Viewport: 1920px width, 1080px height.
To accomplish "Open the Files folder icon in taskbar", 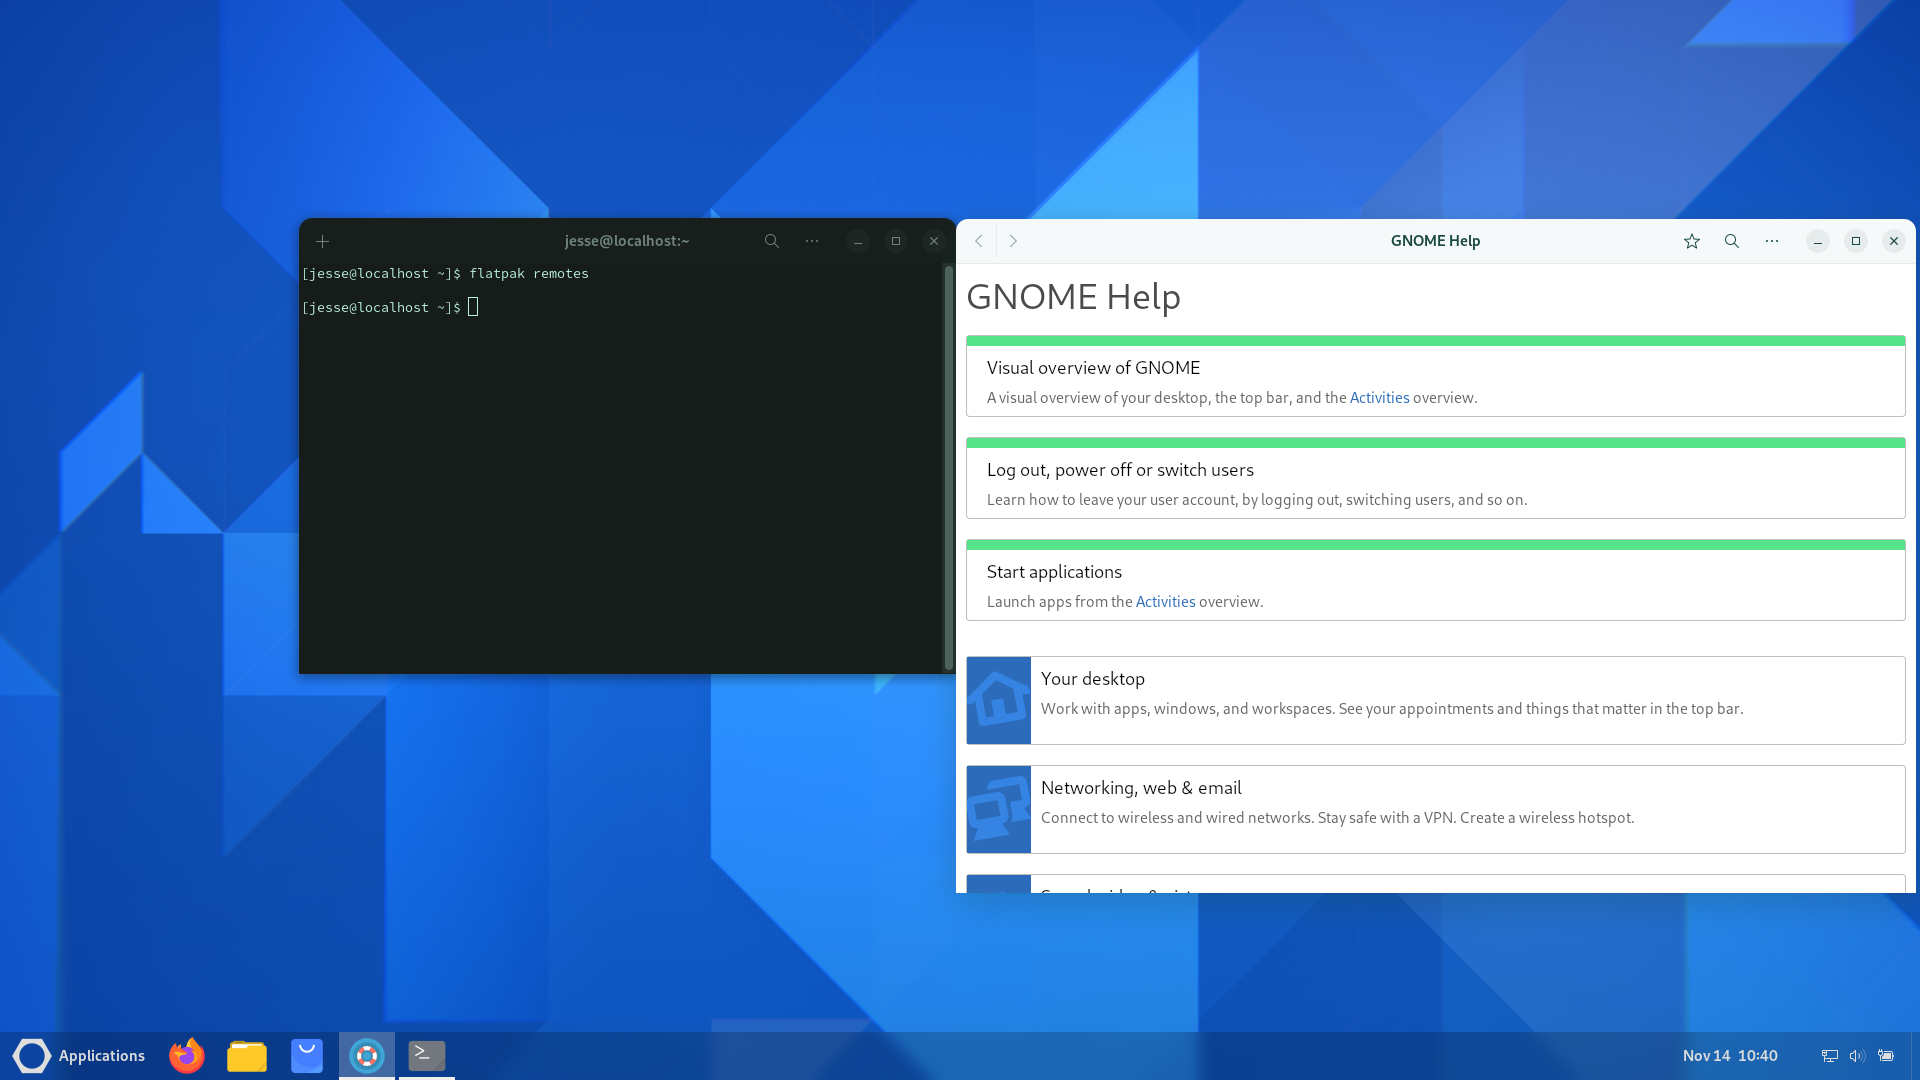I will pos(247,1056).
